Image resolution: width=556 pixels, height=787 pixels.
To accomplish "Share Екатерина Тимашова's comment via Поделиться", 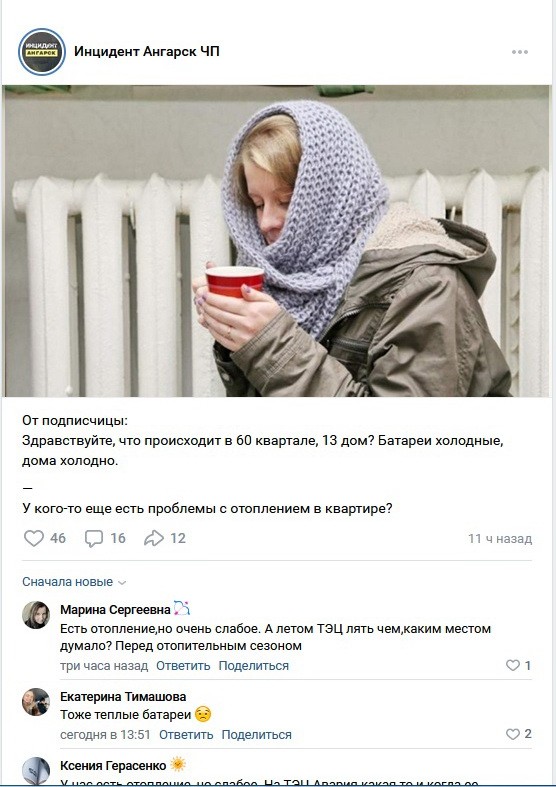I will click(x=256, y=735).
